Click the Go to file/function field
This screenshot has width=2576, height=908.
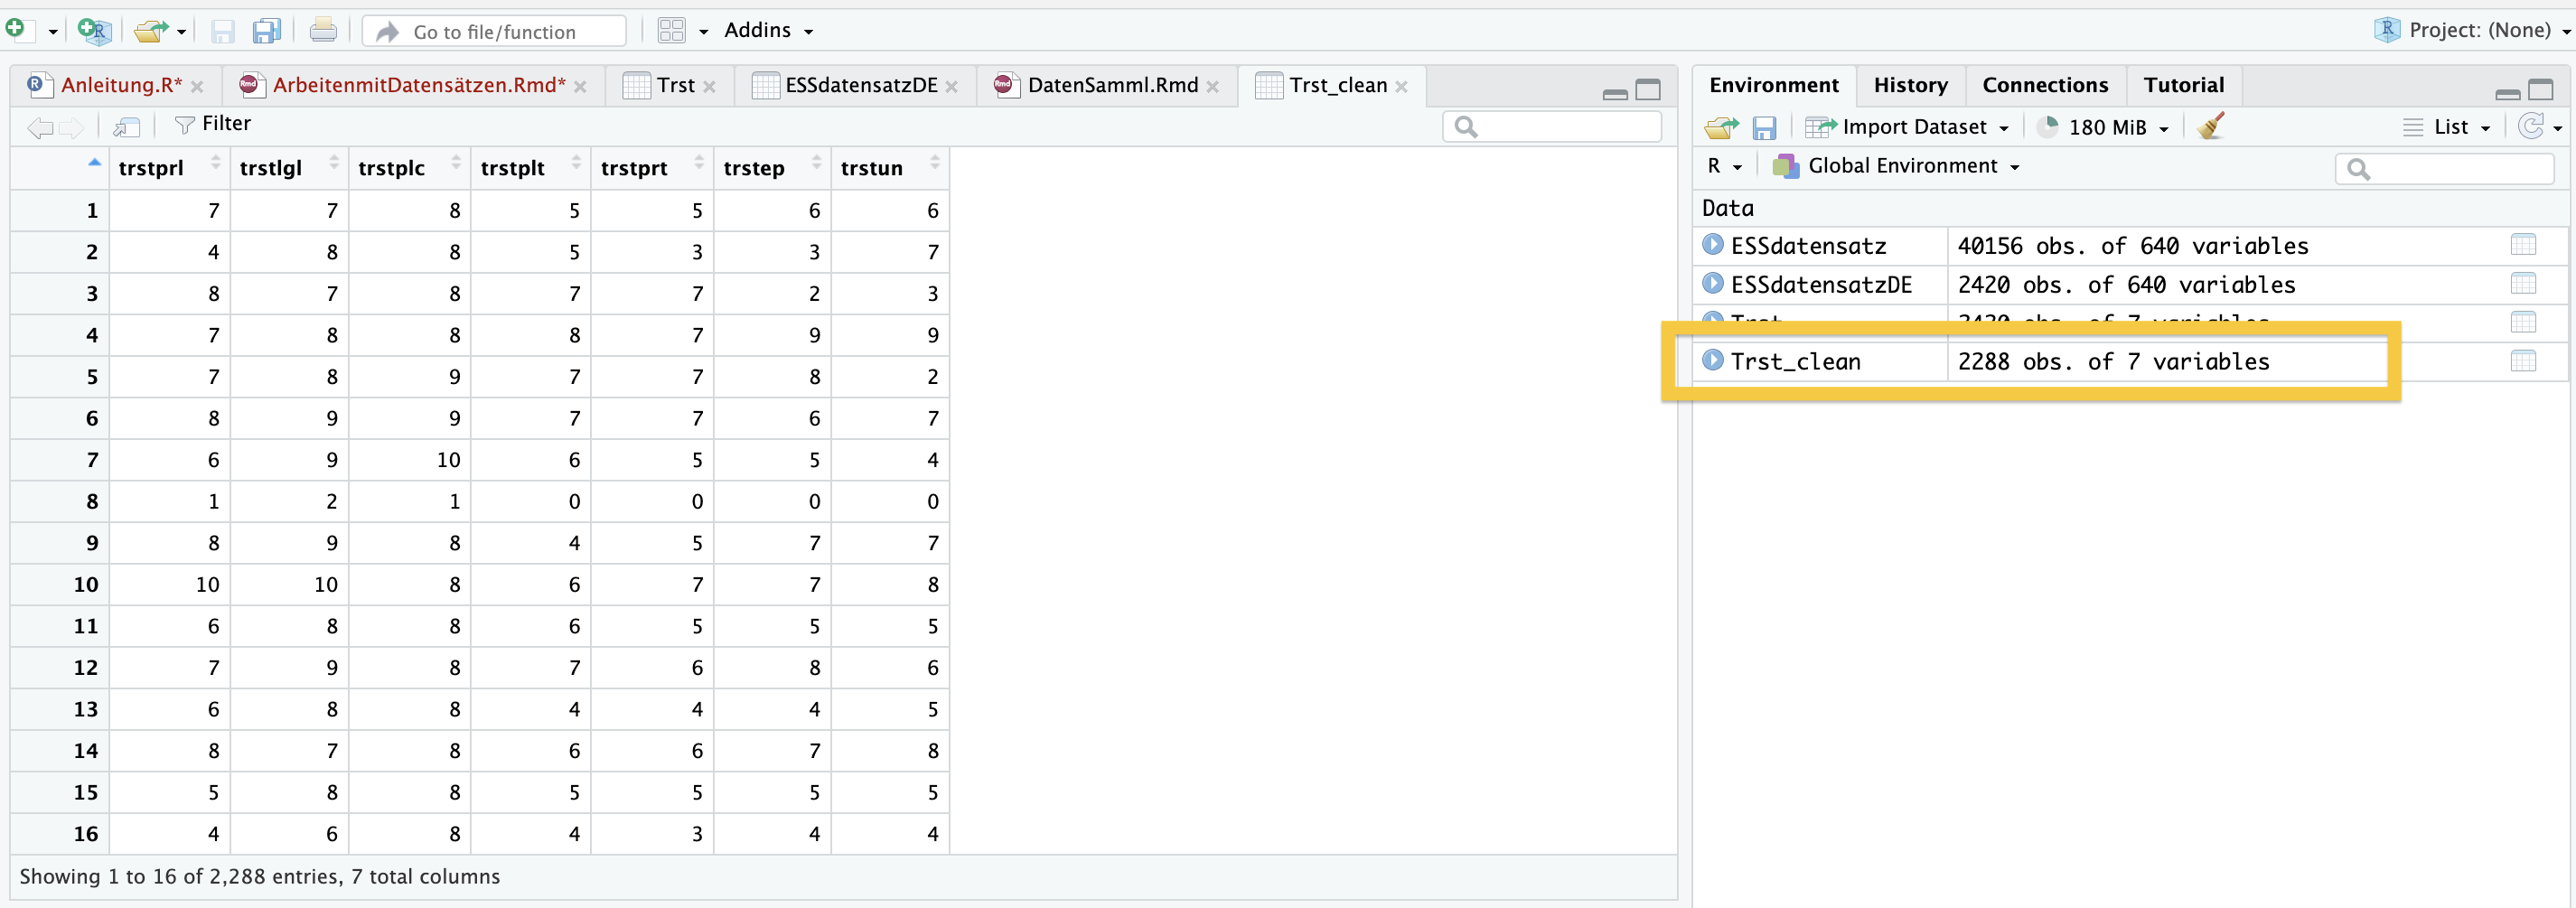[495, 31]
